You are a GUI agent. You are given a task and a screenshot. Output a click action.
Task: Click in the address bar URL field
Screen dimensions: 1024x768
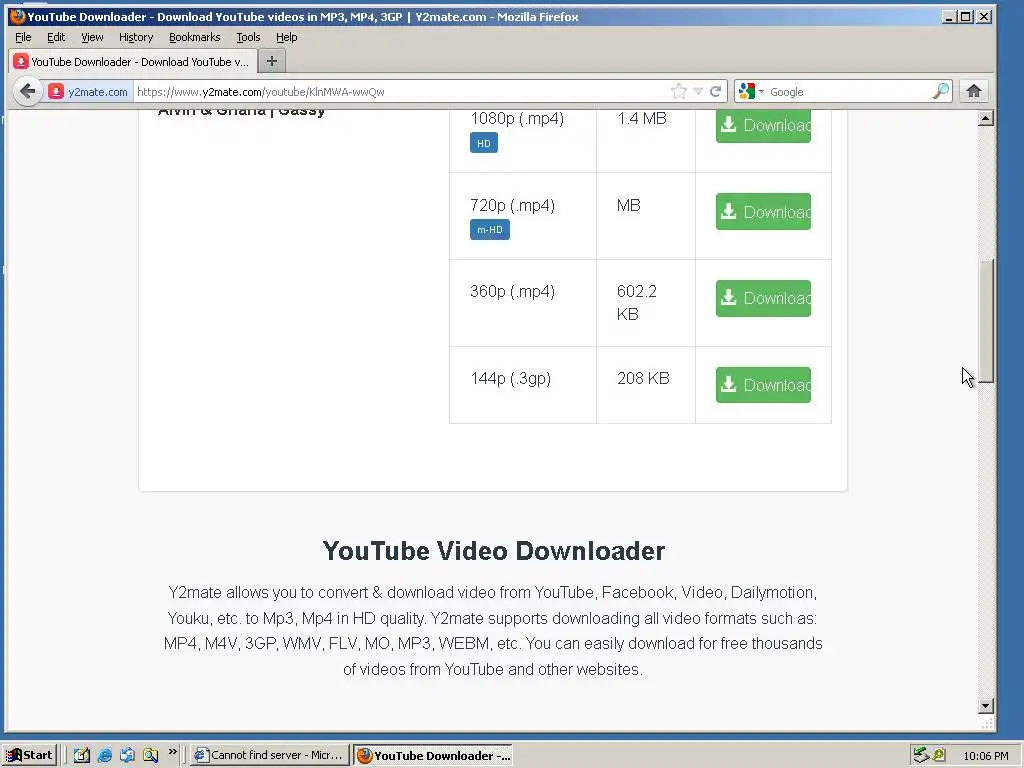402,91
